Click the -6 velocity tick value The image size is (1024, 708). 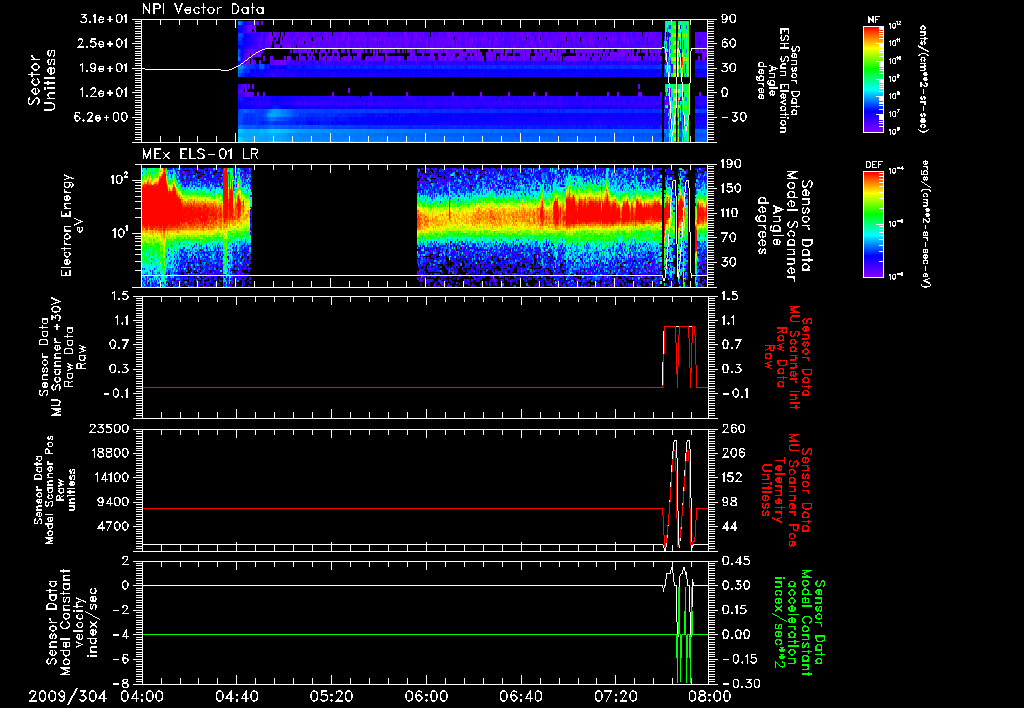[x=123, y=659]
